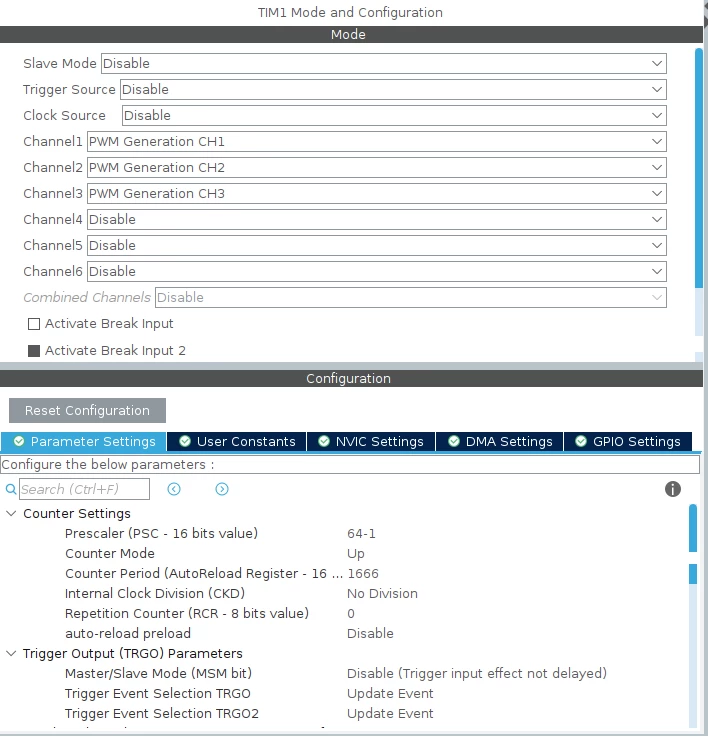Select Internal Clock Division value No Division
The width and height of the screenshot is (708, 738).
coord(382,594)
